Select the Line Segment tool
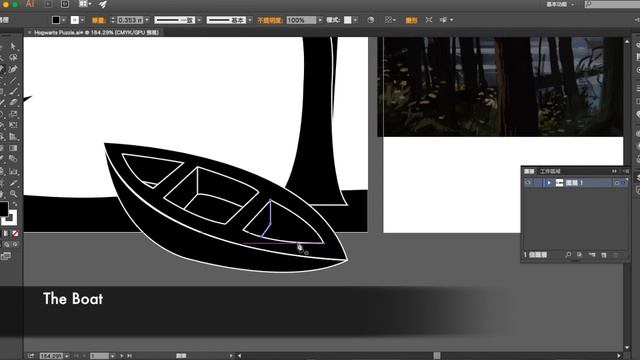The width and height of the screenshot is (640, 360). 13,80
